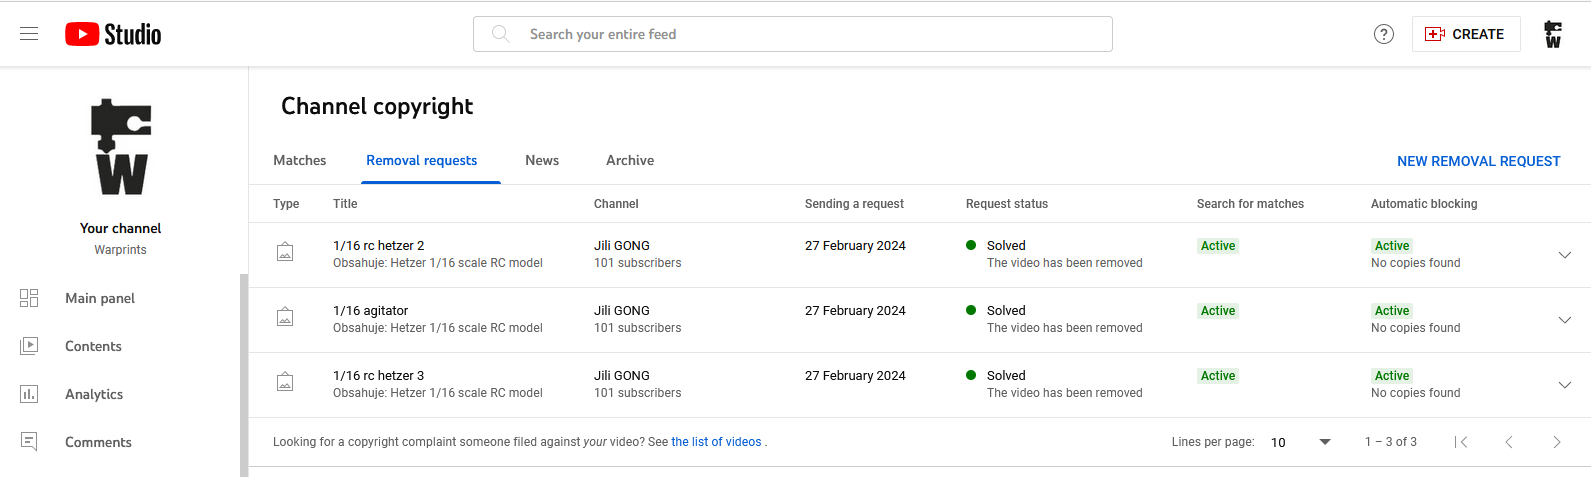Open 'the list of videos' link
The width and height of the screenshot is (1591, 477).
coord(716,442)
